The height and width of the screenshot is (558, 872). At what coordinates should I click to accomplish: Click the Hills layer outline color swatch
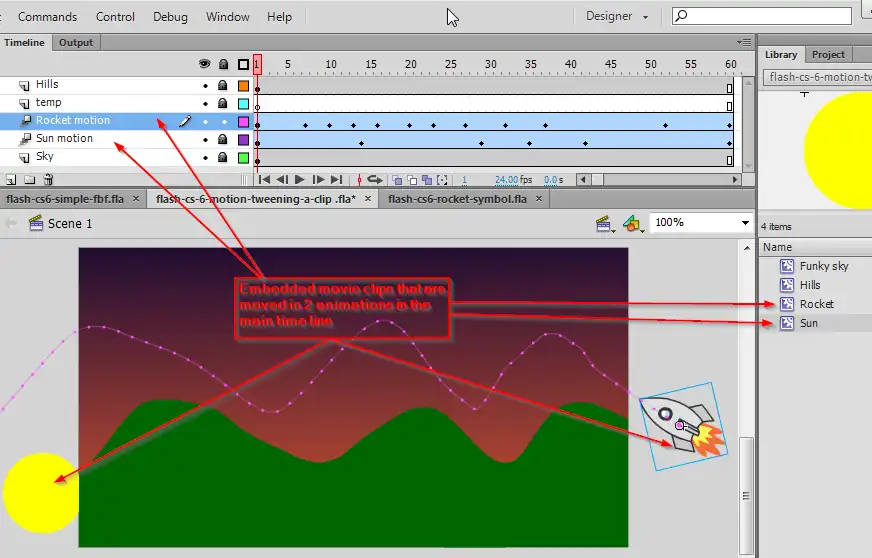pos(243,85)
